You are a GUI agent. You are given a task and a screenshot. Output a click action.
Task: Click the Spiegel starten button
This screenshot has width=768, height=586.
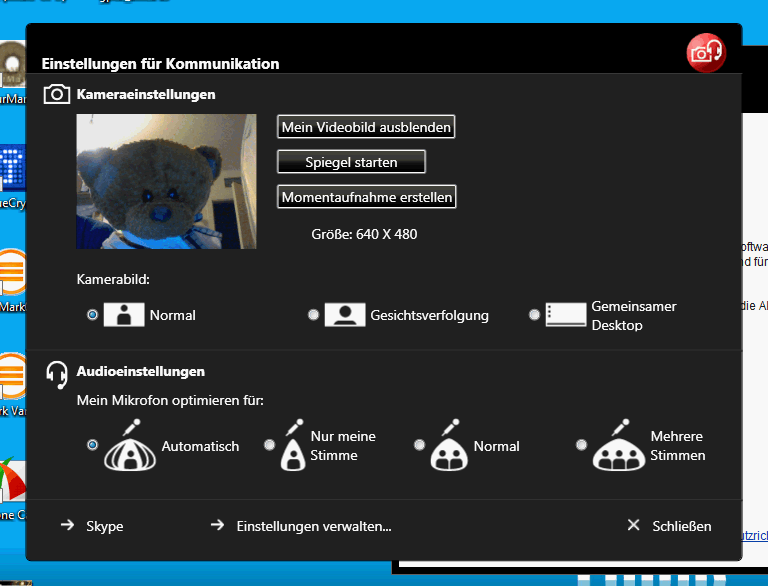tap(351, 162)
